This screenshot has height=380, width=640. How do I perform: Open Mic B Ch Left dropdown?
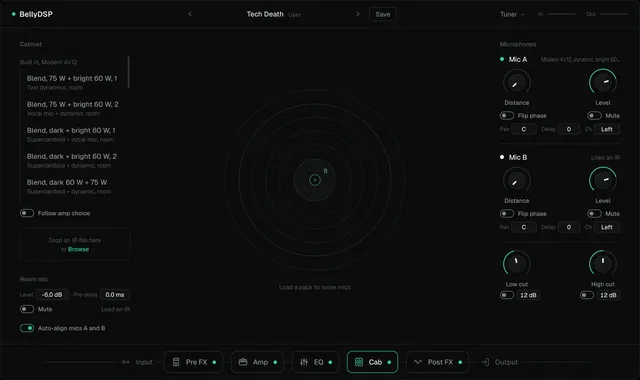(607, 227)
